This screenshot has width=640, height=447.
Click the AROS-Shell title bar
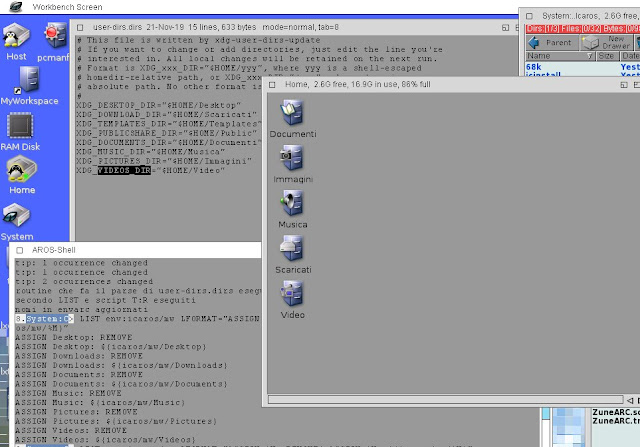pyautogui.click(x=135, y=250)
